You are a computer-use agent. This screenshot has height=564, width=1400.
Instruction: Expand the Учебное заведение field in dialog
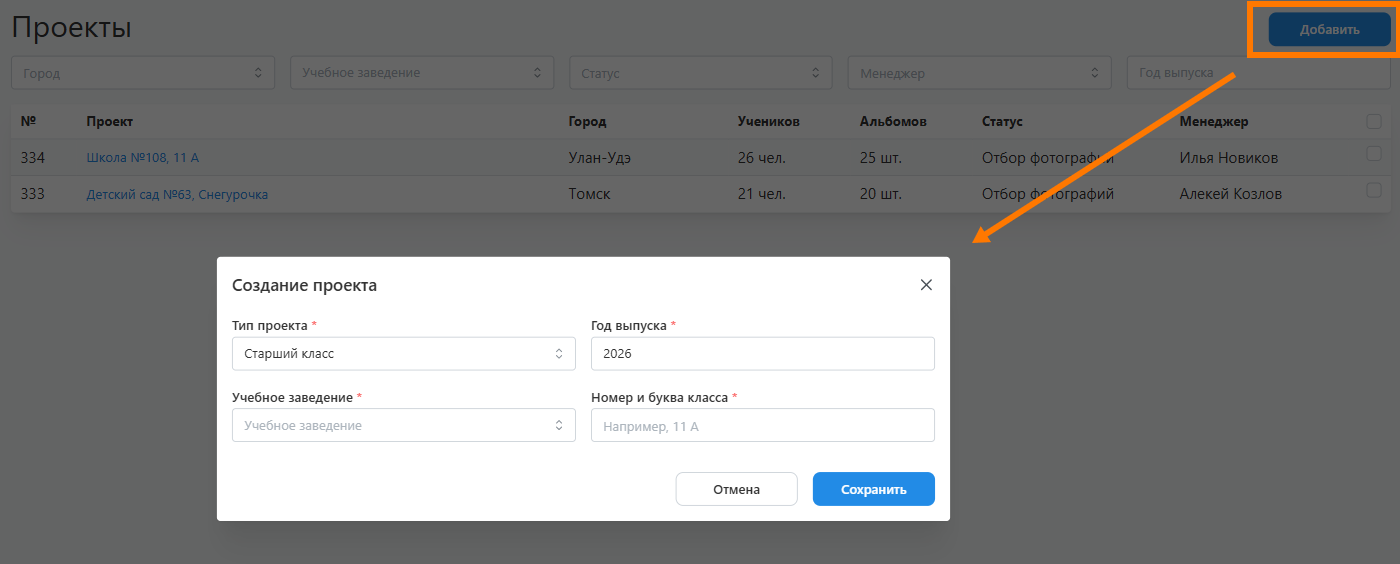pyautogui.click(x=403, y=425)
